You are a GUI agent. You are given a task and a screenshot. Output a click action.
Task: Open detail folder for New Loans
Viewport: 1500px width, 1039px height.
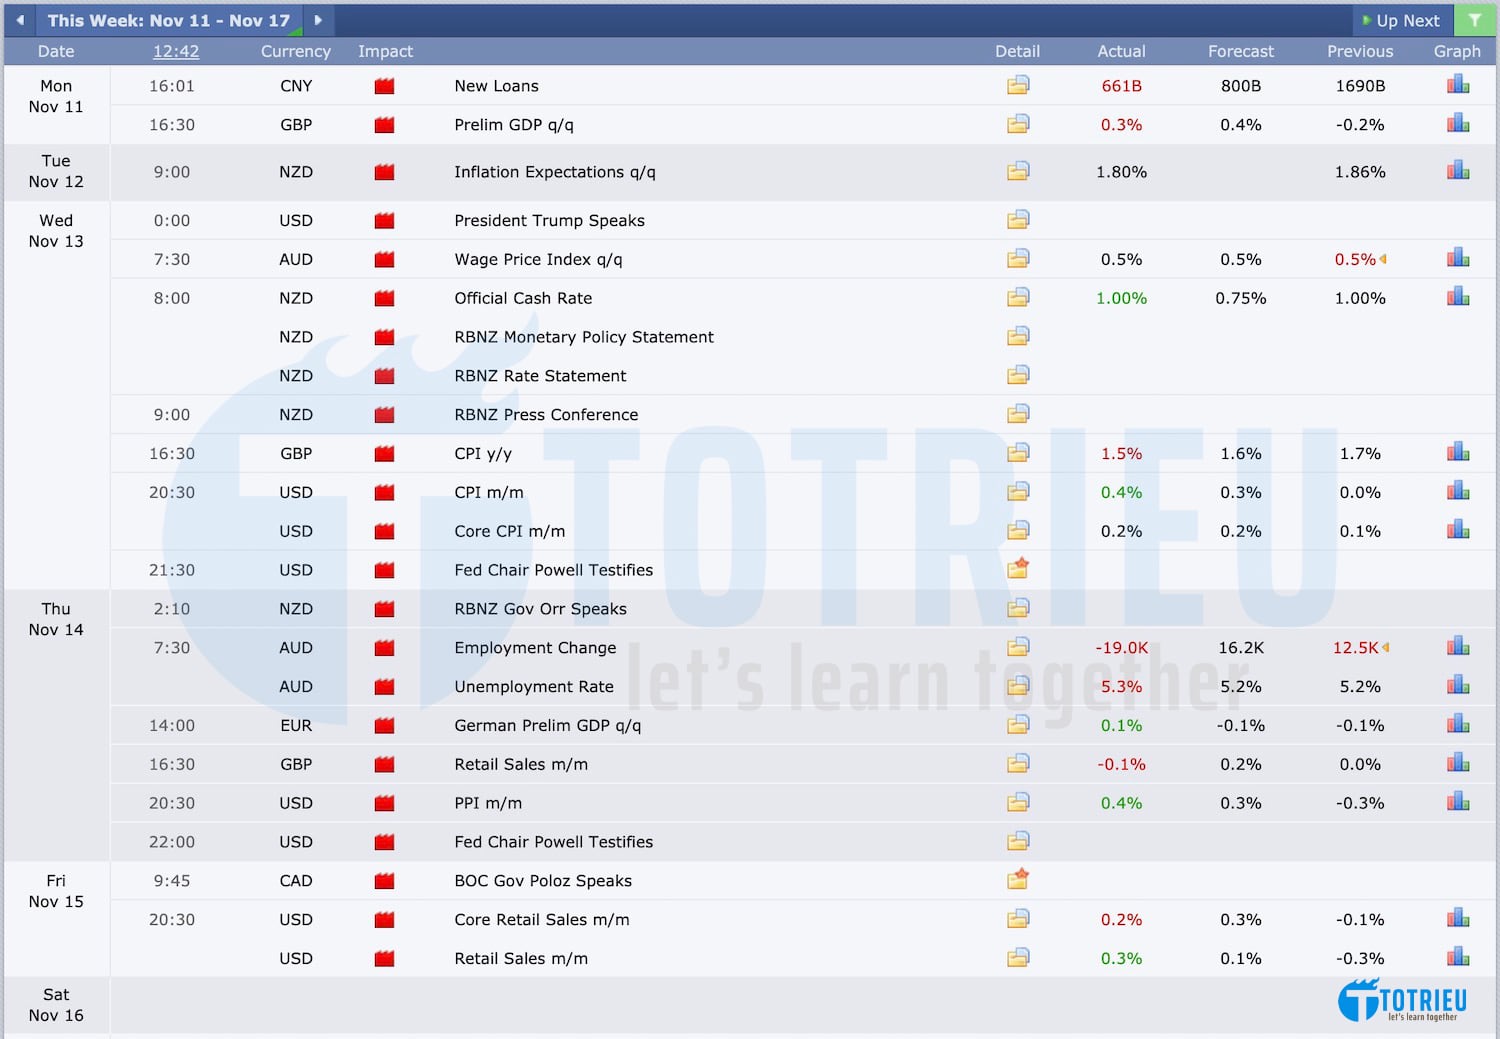[x=1018, y=85]
